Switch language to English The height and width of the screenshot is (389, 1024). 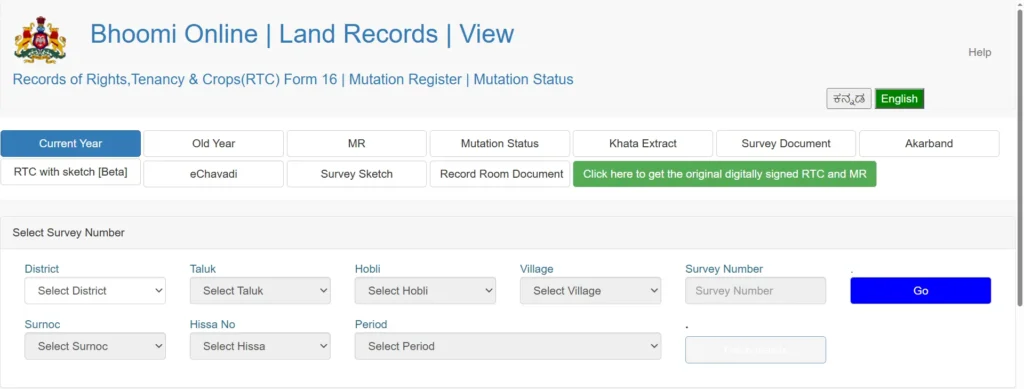coord(899,99)
